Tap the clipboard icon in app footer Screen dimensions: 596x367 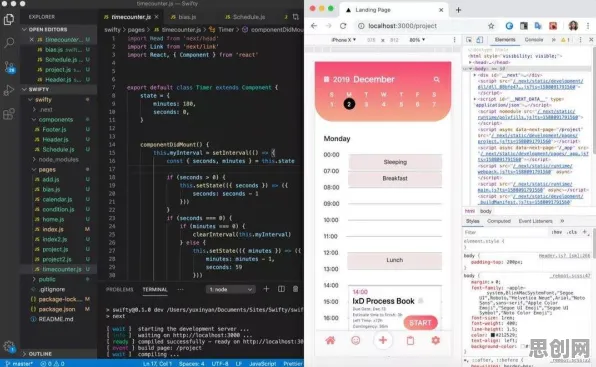410,340
